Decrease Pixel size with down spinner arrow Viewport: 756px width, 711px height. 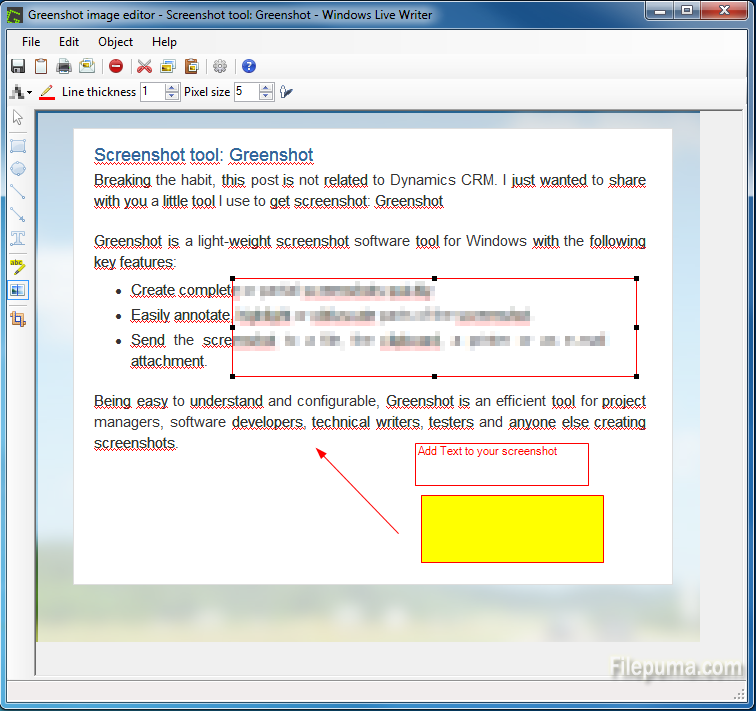(266, 97)
